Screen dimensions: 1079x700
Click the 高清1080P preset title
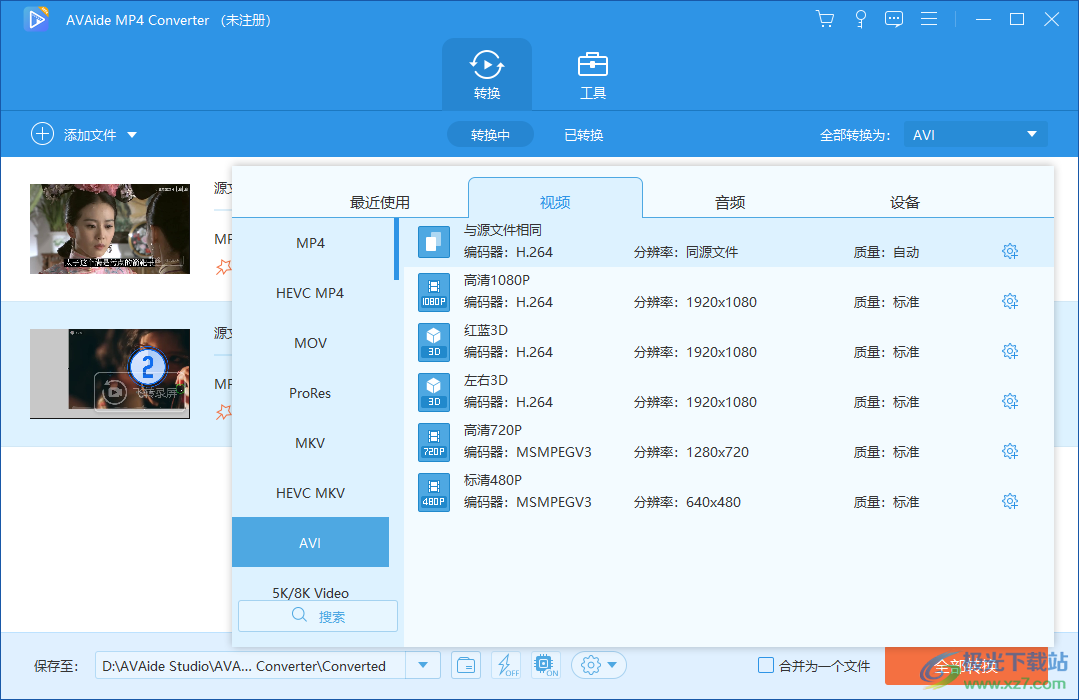(x=497, y=280)
